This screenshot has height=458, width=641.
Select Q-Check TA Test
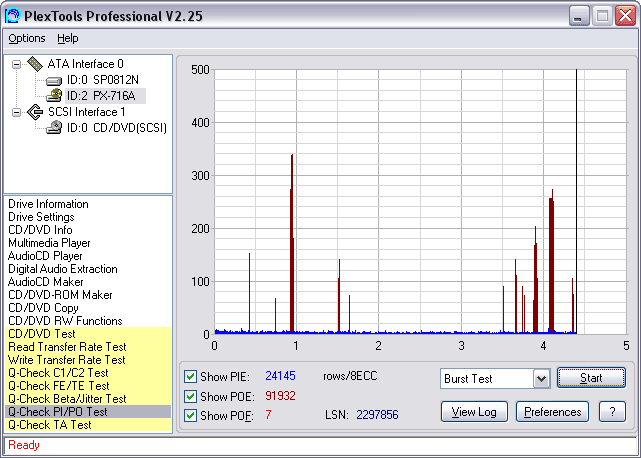[88, 425]
